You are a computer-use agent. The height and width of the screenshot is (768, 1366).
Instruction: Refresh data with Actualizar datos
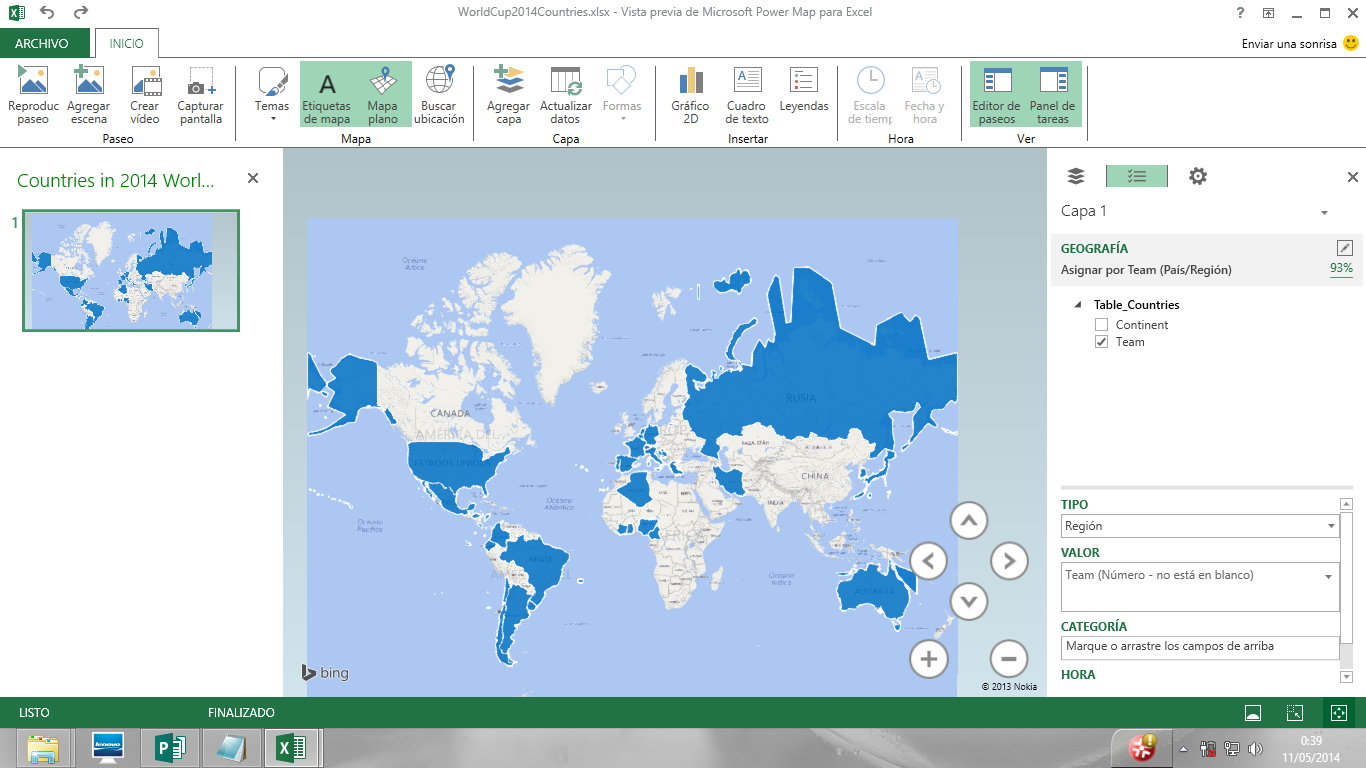point(566,95)
